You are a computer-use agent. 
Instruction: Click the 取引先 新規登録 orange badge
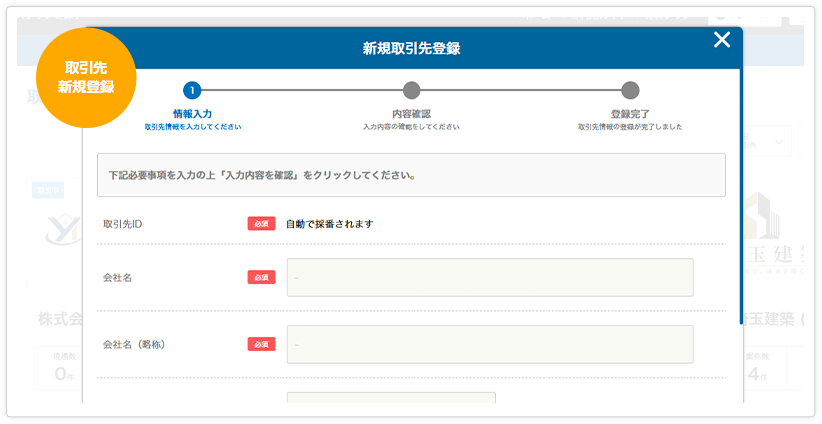[x=86, y=78]
